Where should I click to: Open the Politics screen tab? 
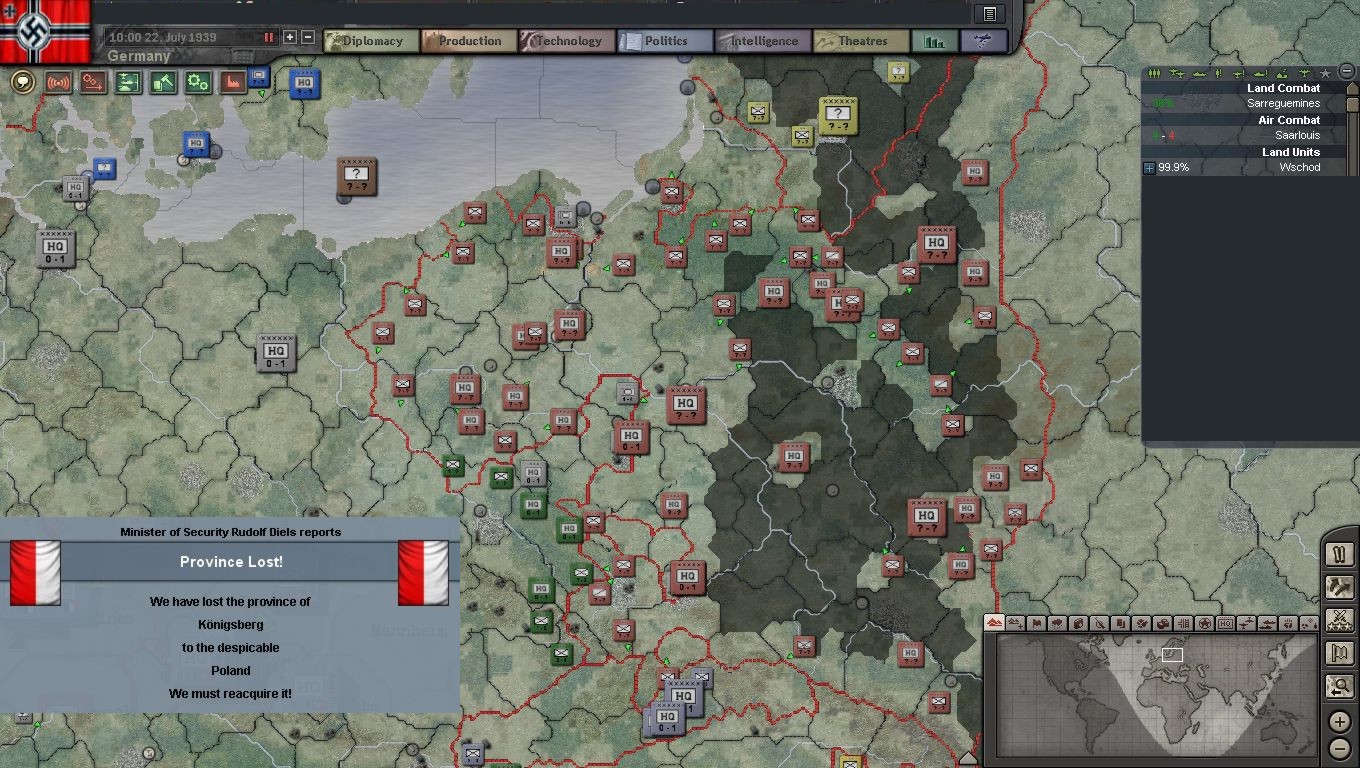(665, 41)
